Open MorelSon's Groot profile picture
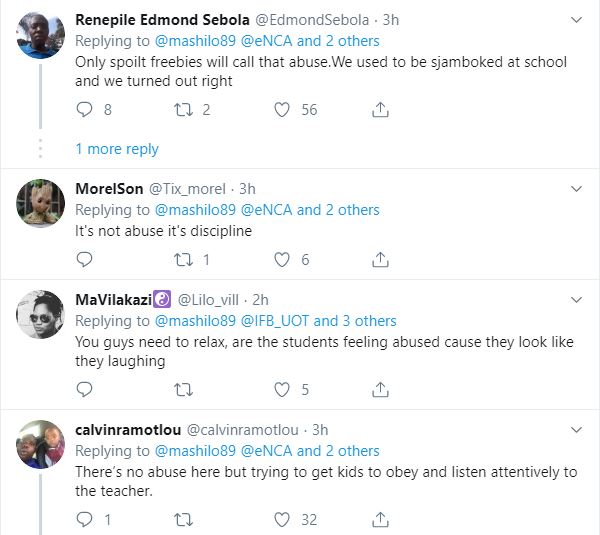 pyautogui.click(x=42, y=202)
